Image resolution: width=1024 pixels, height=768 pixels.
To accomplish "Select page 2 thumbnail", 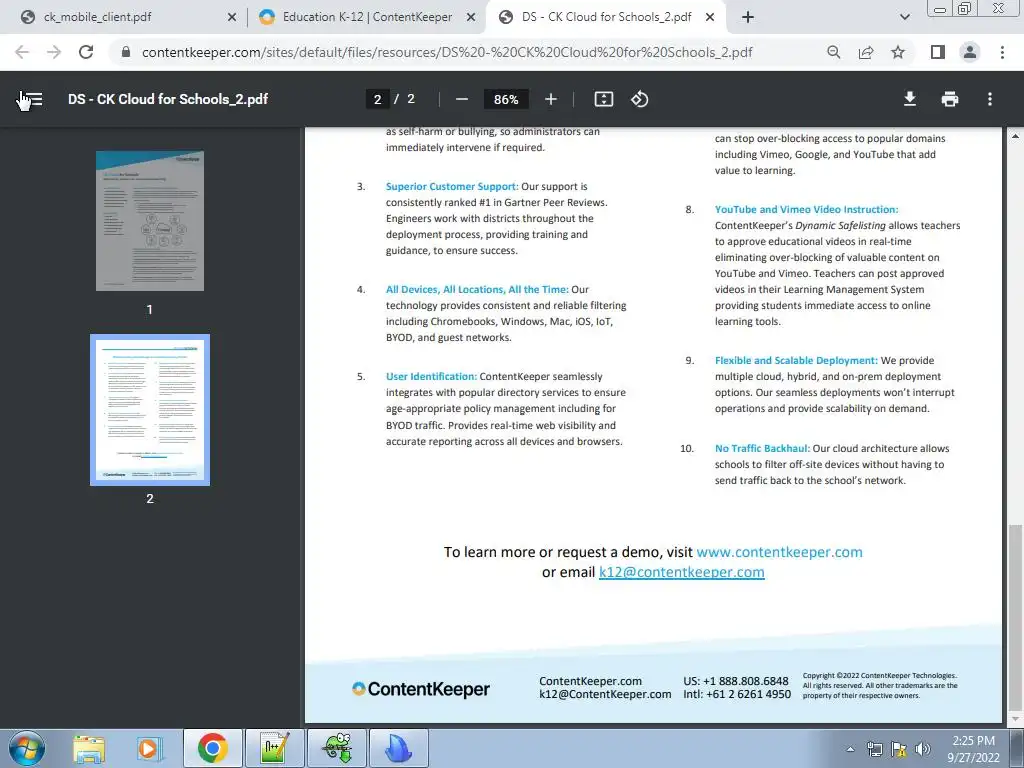I will [x=150, y=410].
